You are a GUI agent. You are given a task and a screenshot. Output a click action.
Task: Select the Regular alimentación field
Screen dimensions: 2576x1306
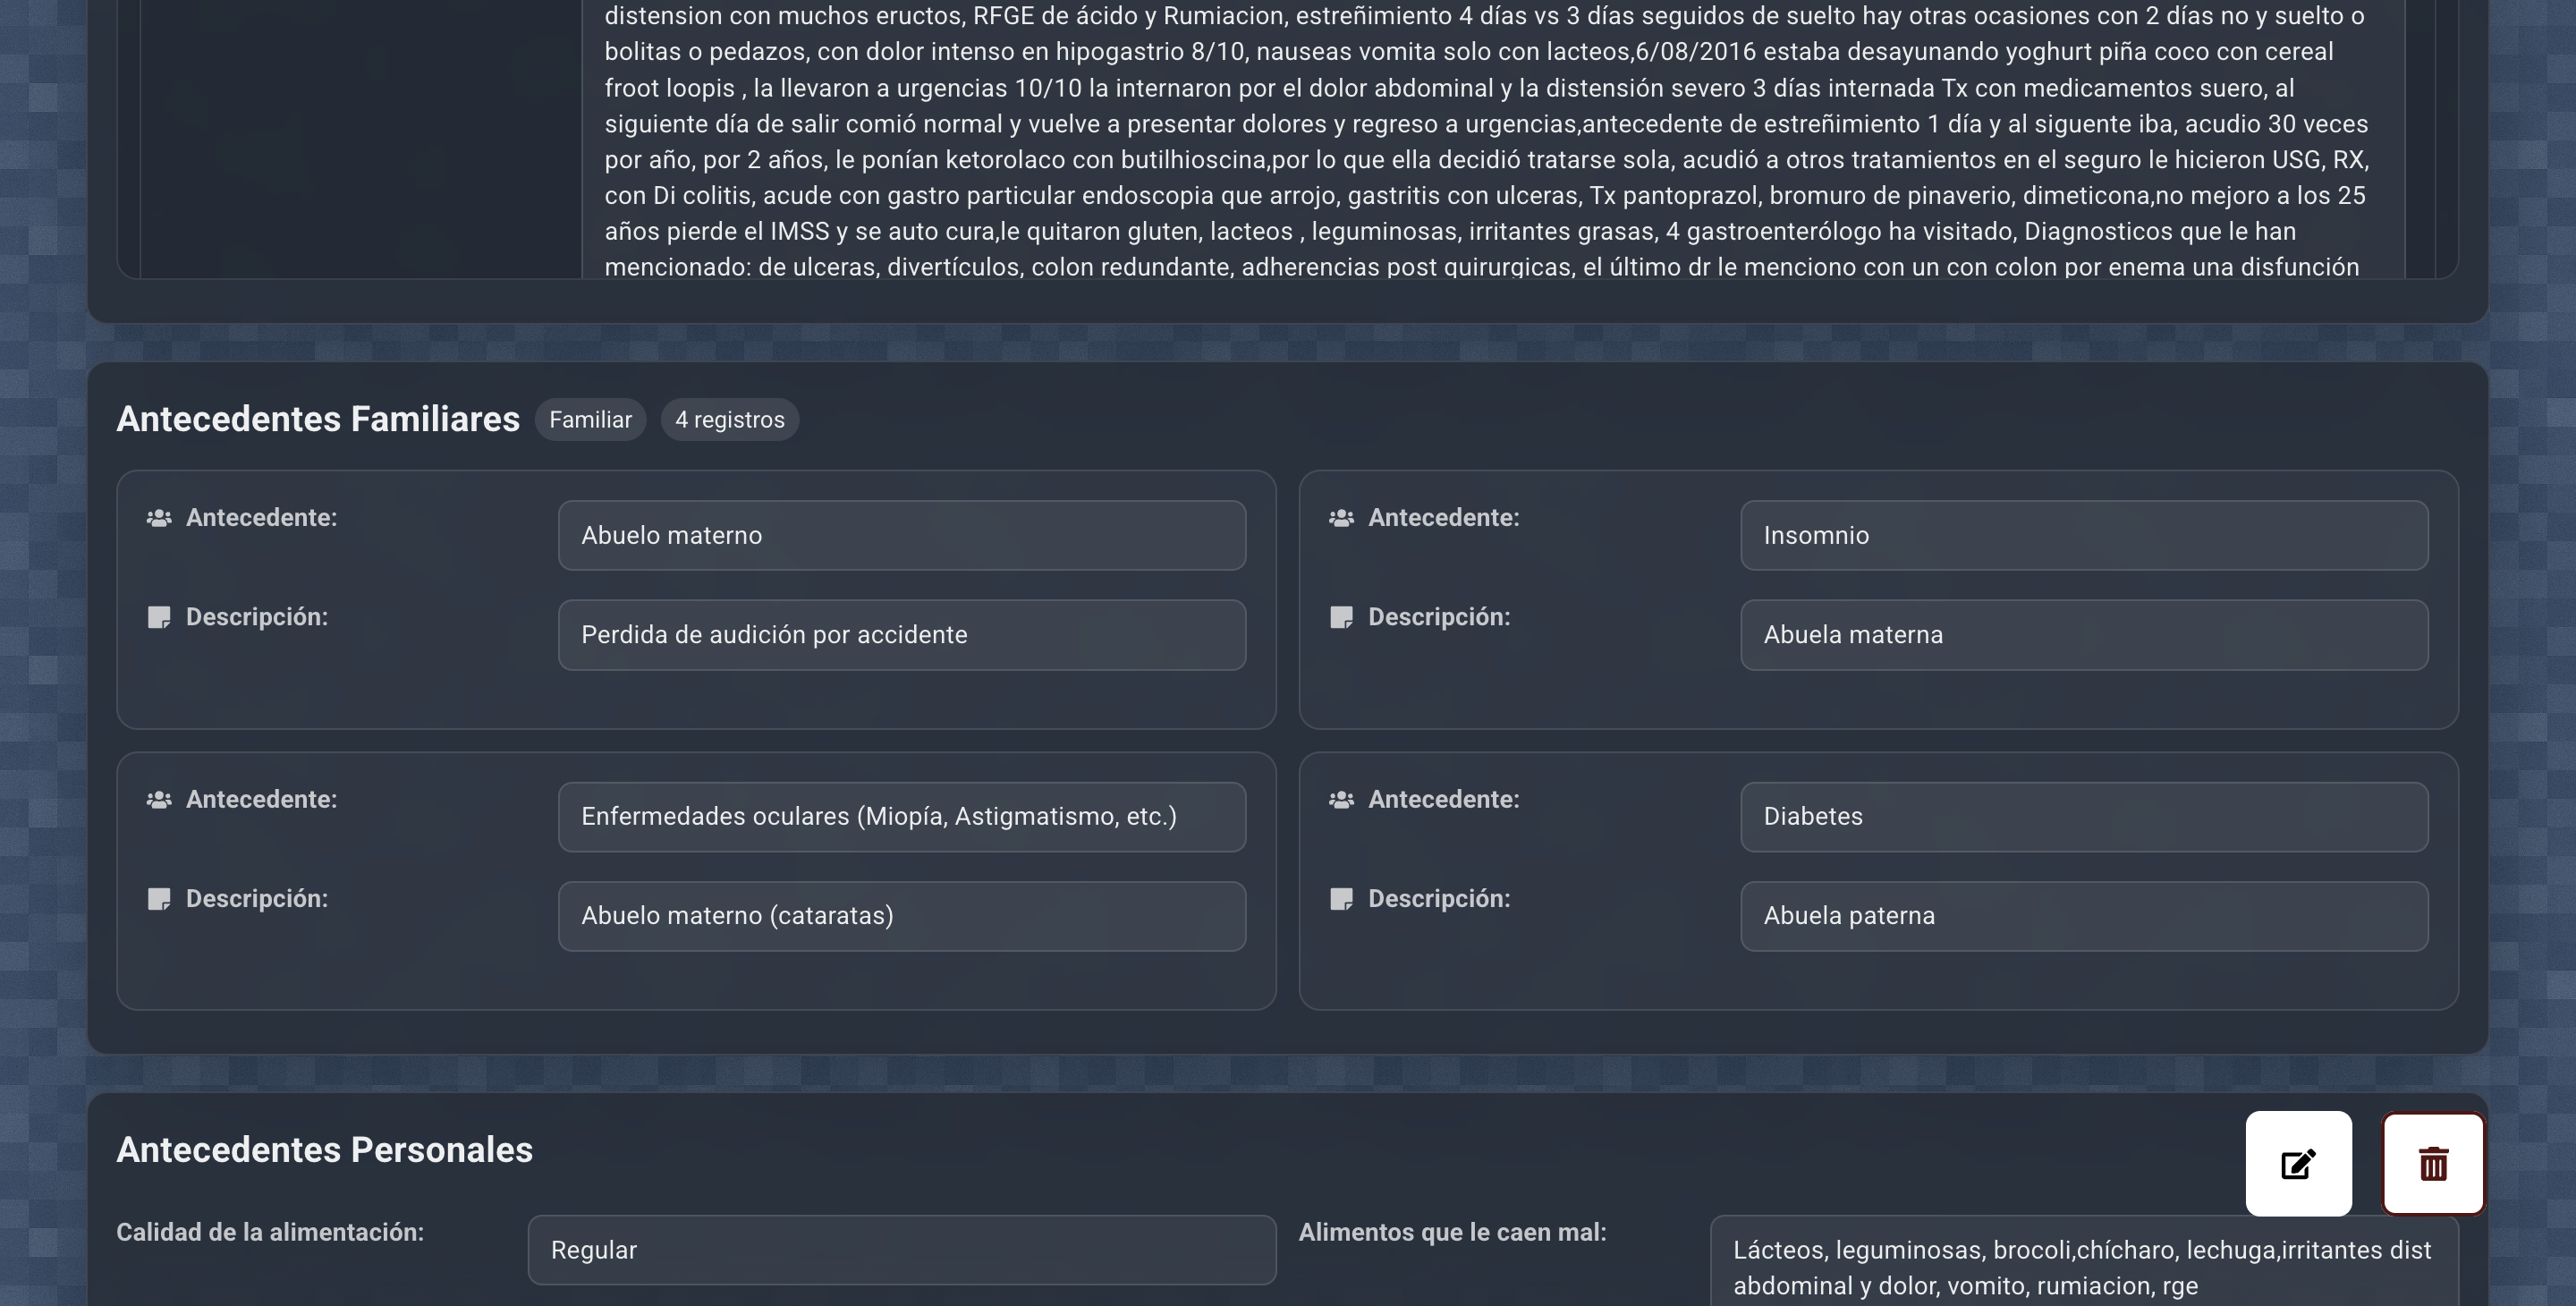pos(901,1249)
